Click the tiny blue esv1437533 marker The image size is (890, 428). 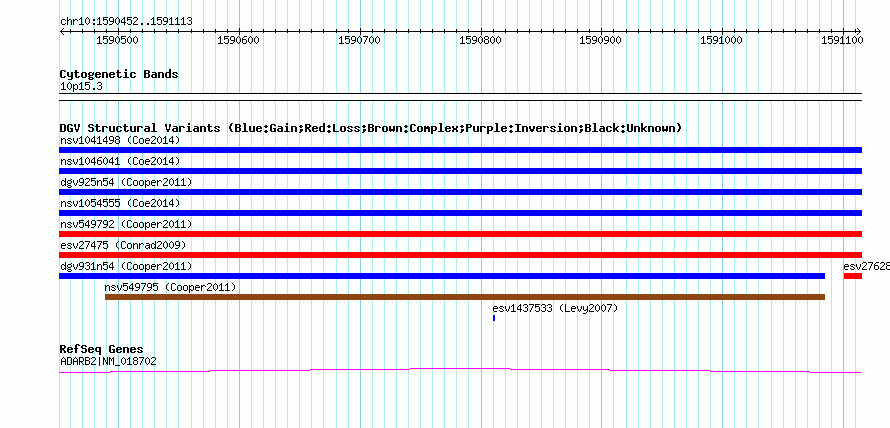click(x=494, y=318)
